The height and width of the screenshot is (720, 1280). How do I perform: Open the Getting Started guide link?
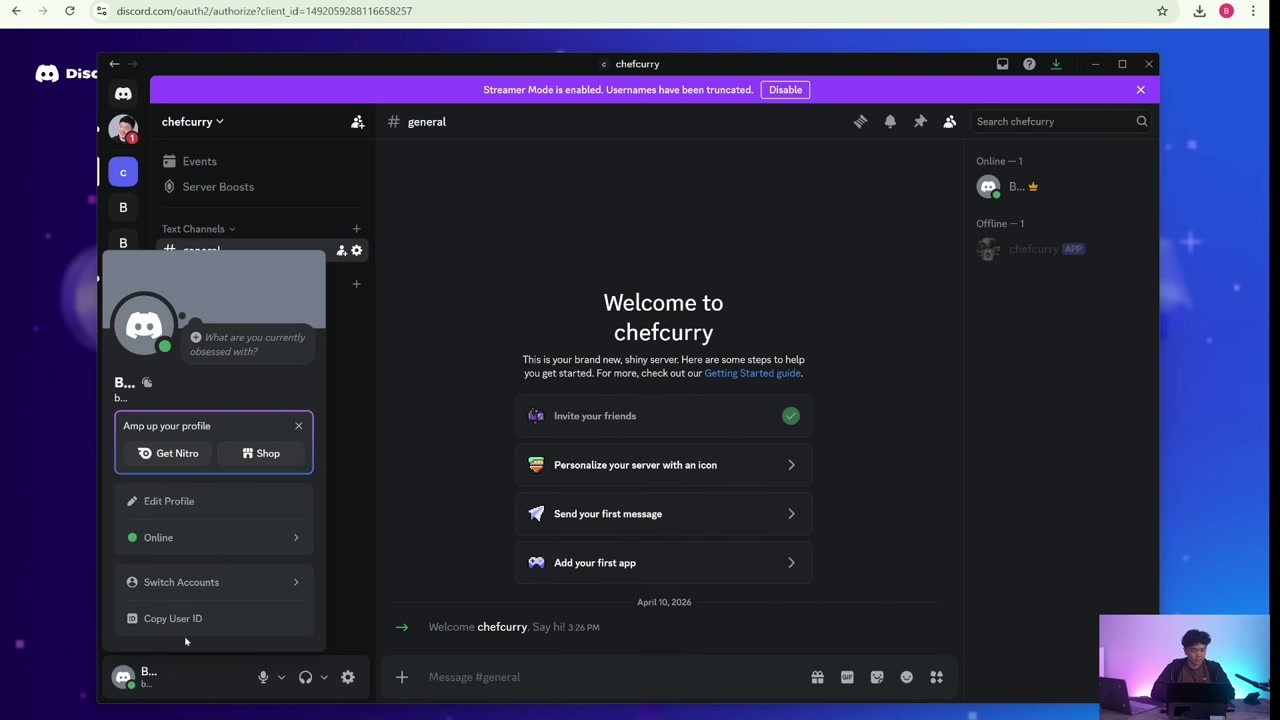click(752, 373)
